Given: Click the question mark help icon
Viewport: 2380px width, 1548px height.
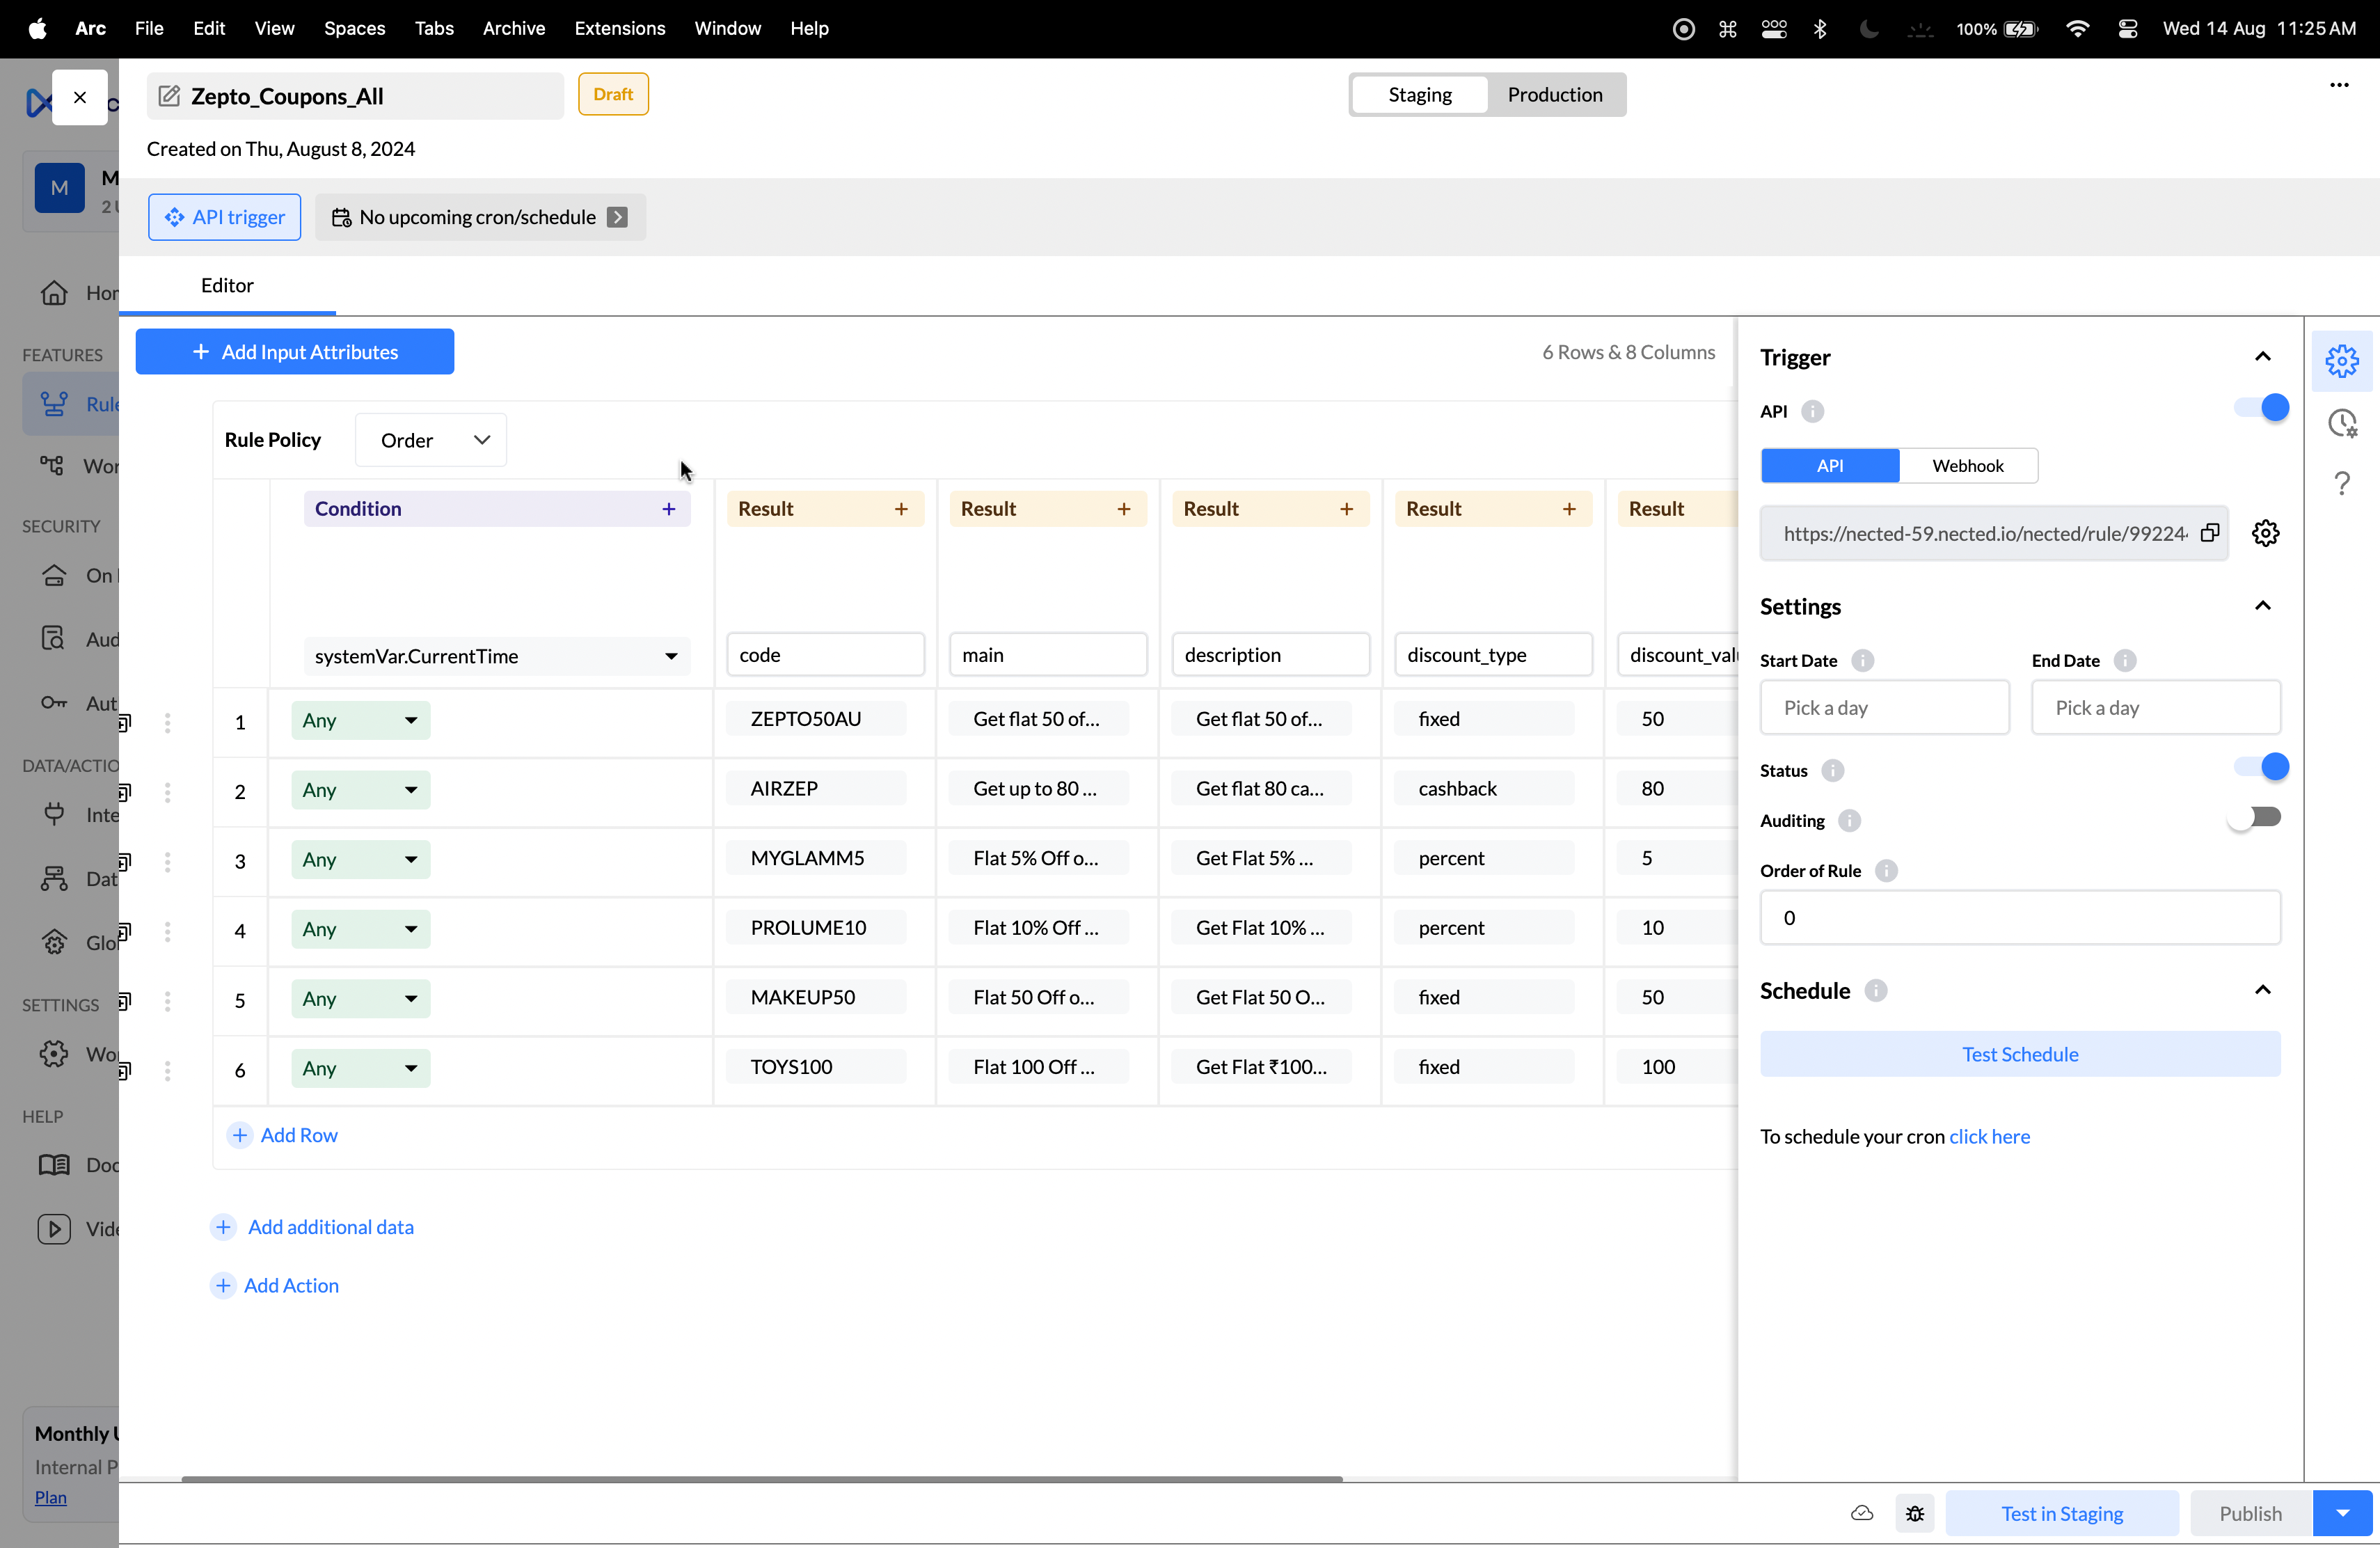Looking at the screenshot, I should pyautogui.click(x=2341, y=484).
